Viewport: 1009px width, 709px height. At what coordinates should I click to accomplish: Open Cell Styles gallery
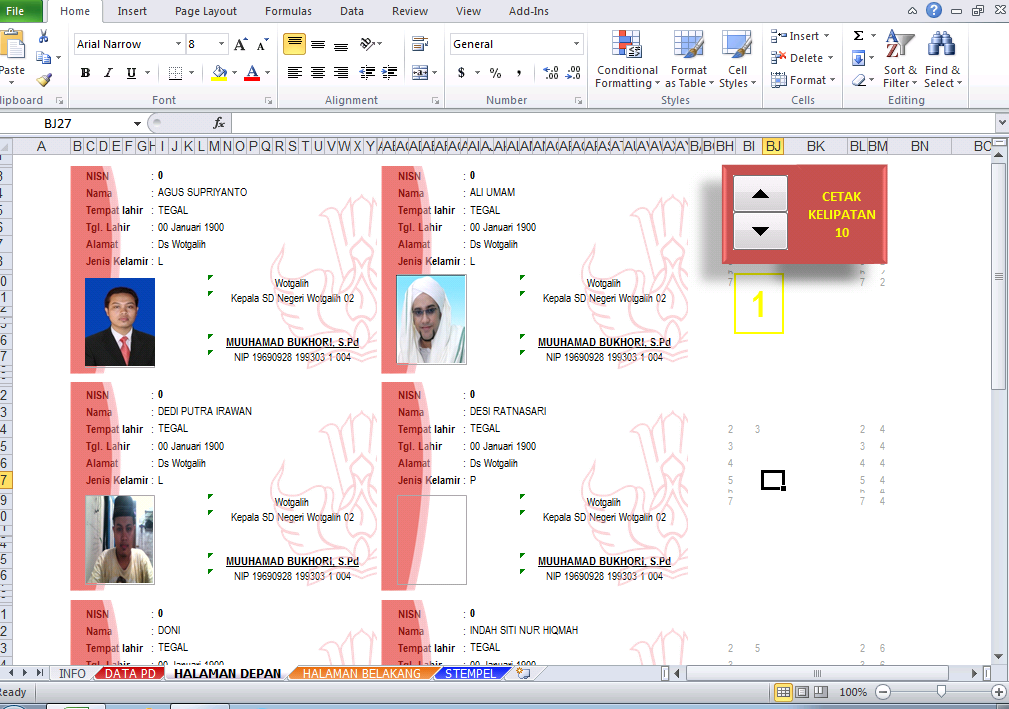point(737,59)
